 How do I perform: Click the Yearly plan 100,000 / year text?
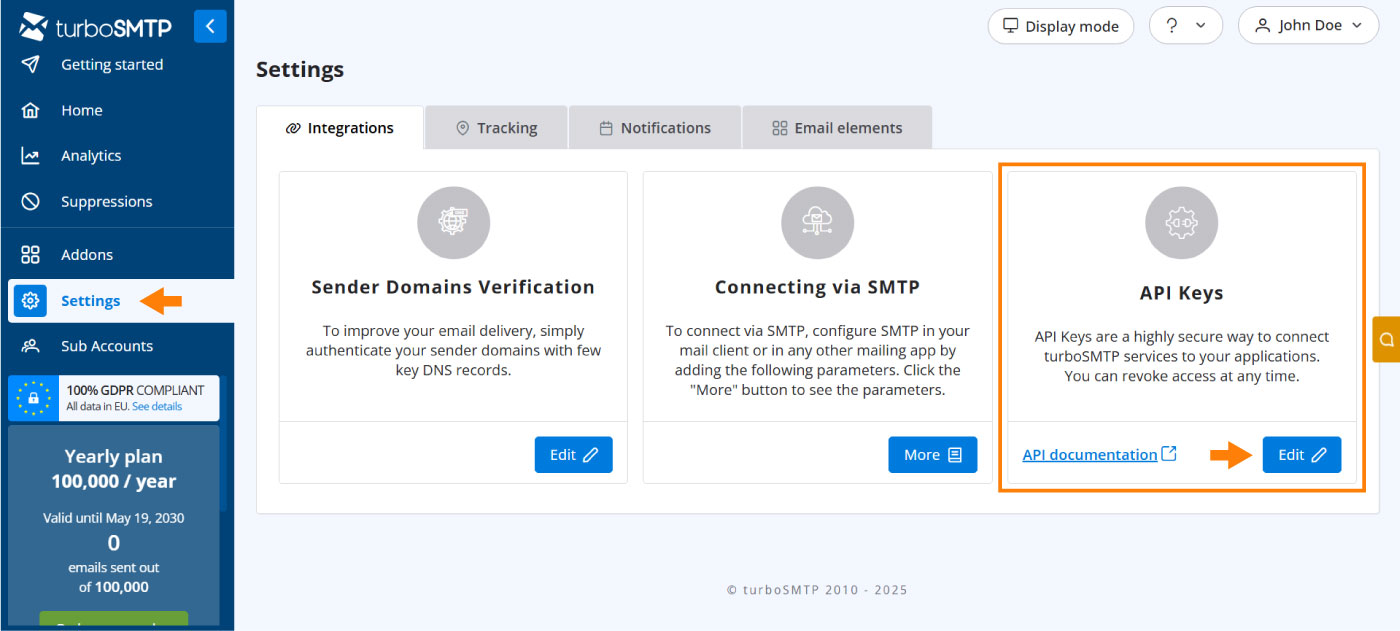click(x=114, y=468)
